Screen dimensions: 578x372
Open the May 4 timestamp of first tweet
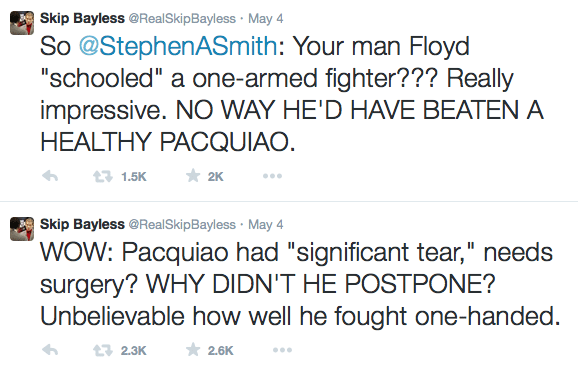(266, 18)
